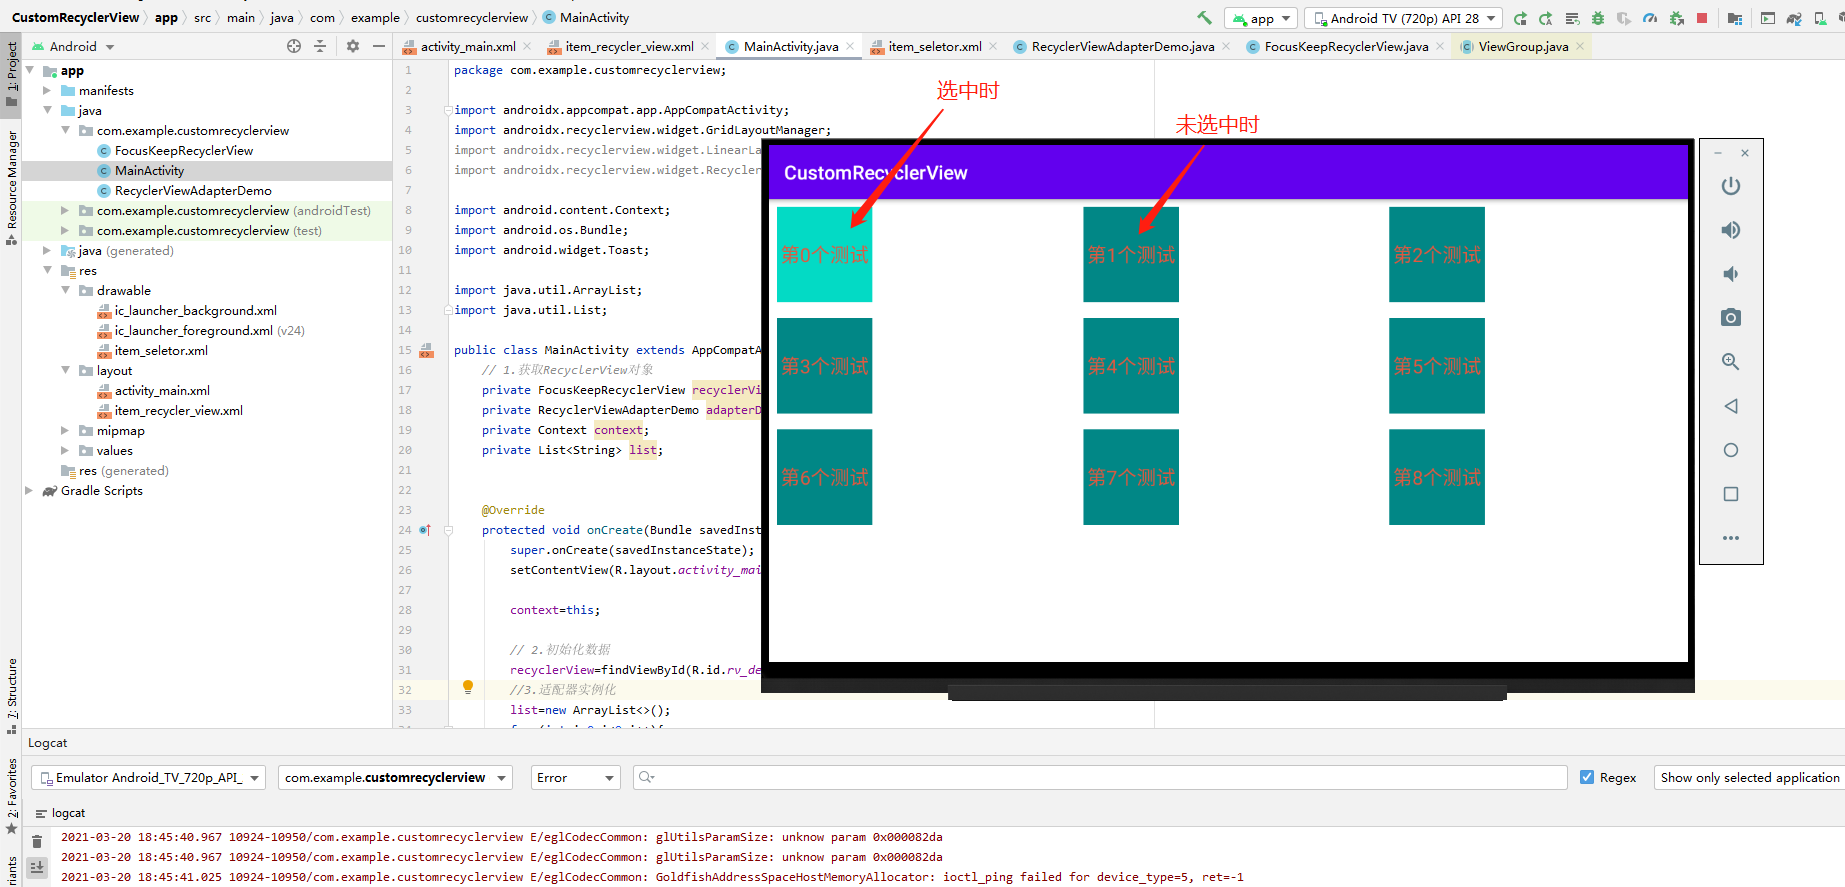Open ic_launcher_background.xml file
This screenshot has height=887, width=1845.
click(195, 311)
